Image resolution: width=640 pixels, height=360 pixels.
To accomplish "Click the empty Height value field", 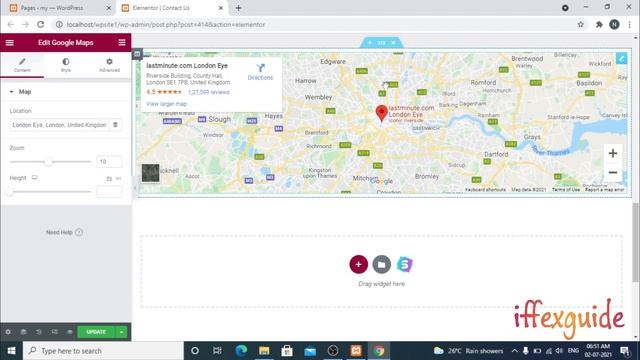I will [109, 191].
